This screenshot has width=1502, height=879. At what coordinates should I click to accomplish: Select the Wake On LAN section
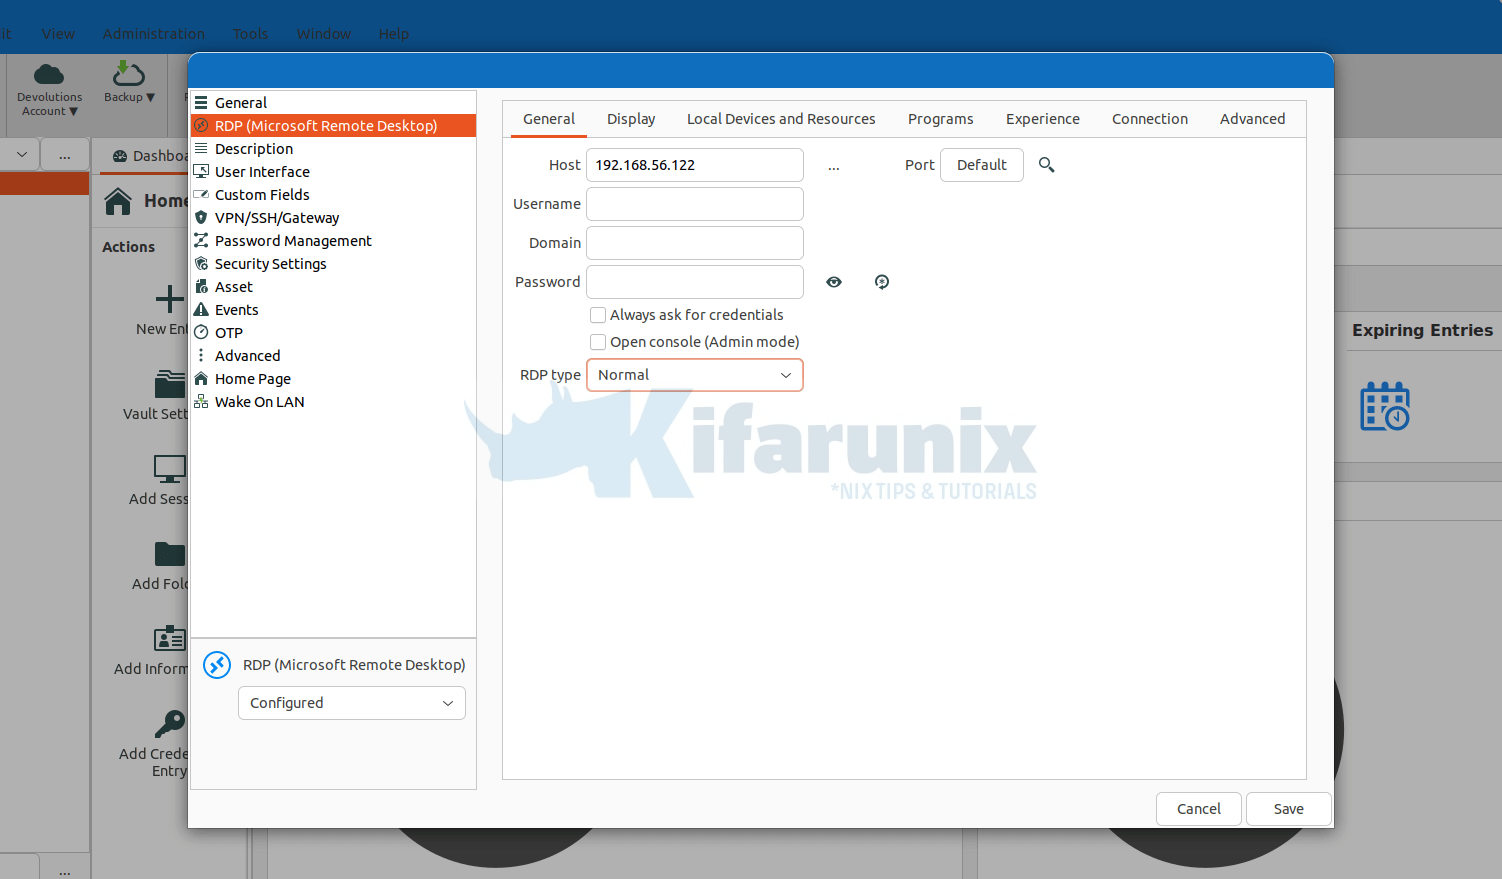tap(258, 401)
